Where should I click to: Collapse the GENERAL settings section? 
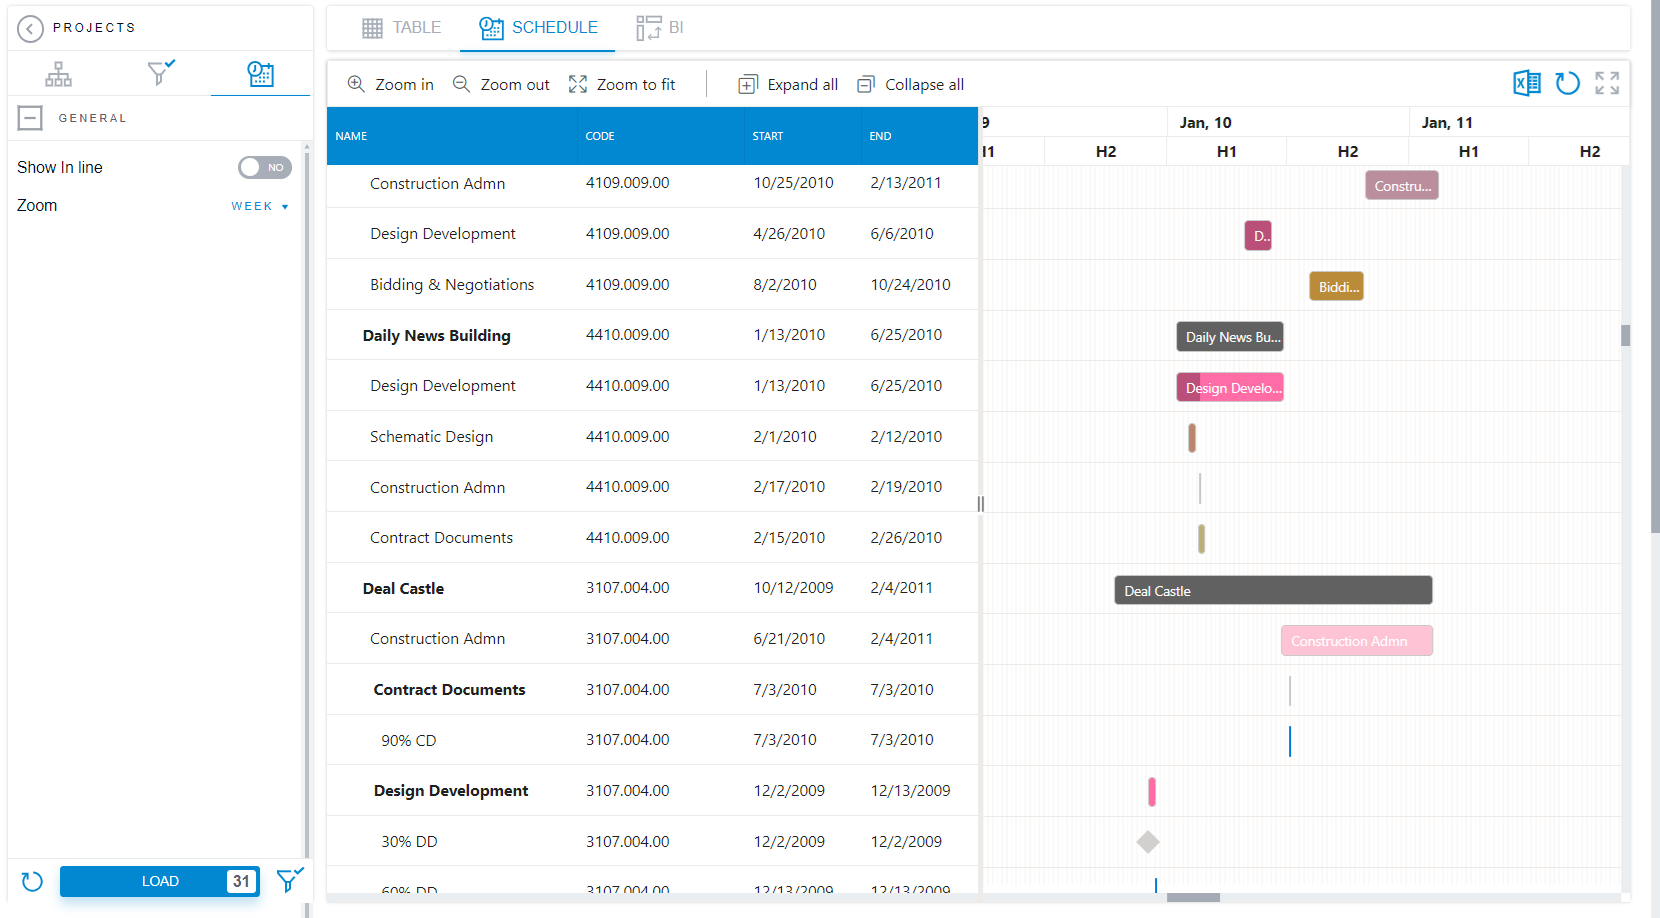point(30,118)
